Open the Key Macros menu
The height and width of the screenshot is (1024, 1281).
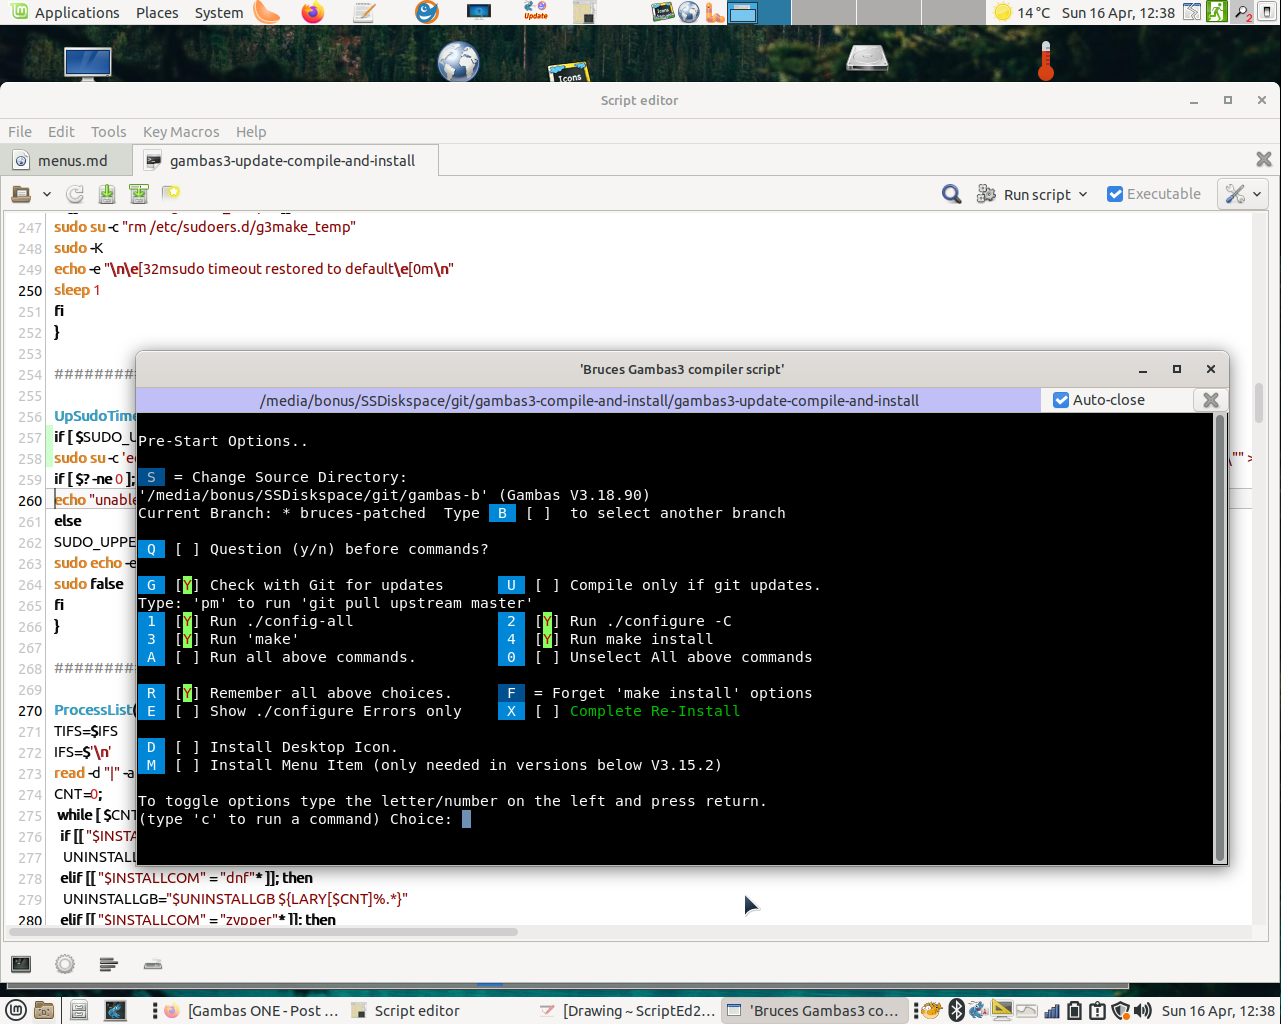[181, 132]
